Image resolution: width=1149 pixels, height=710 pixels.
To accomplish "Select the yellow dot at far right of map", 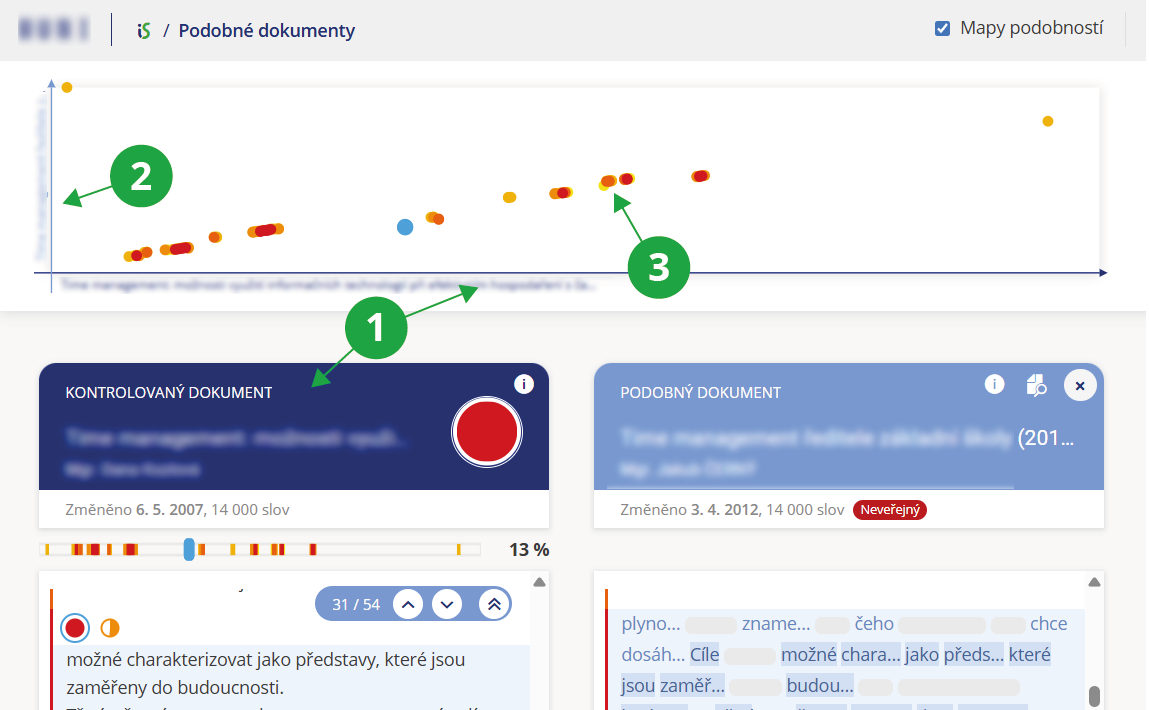I will click(x=1047, y=121).
